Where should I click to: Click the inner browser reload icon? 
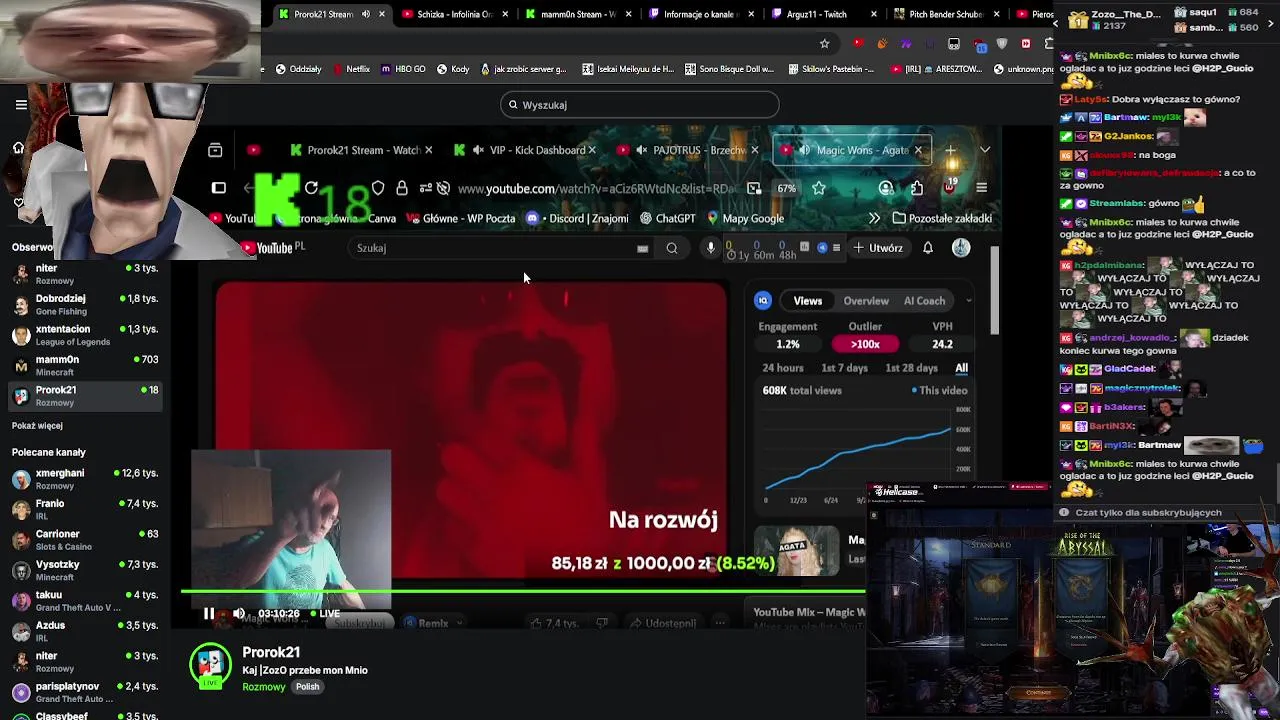pyautogui.click(x=311, y=188)
